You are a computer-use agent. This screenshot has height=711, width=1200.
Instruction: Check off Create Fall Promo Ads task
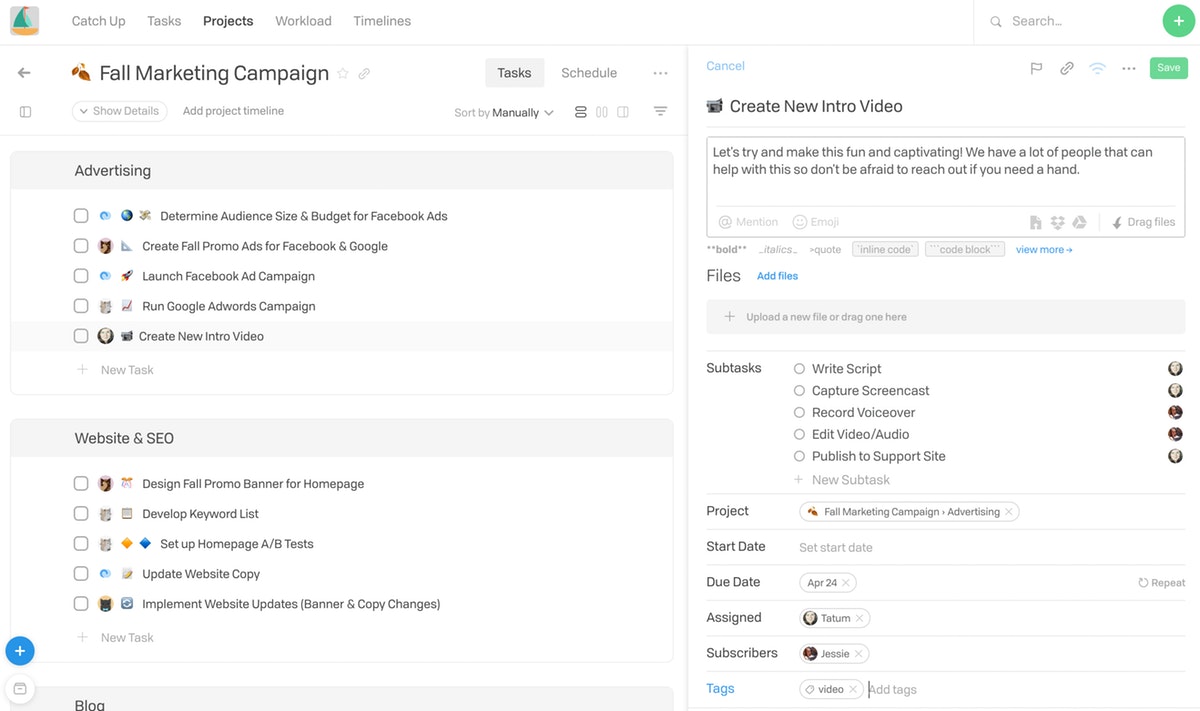point(81,246)
